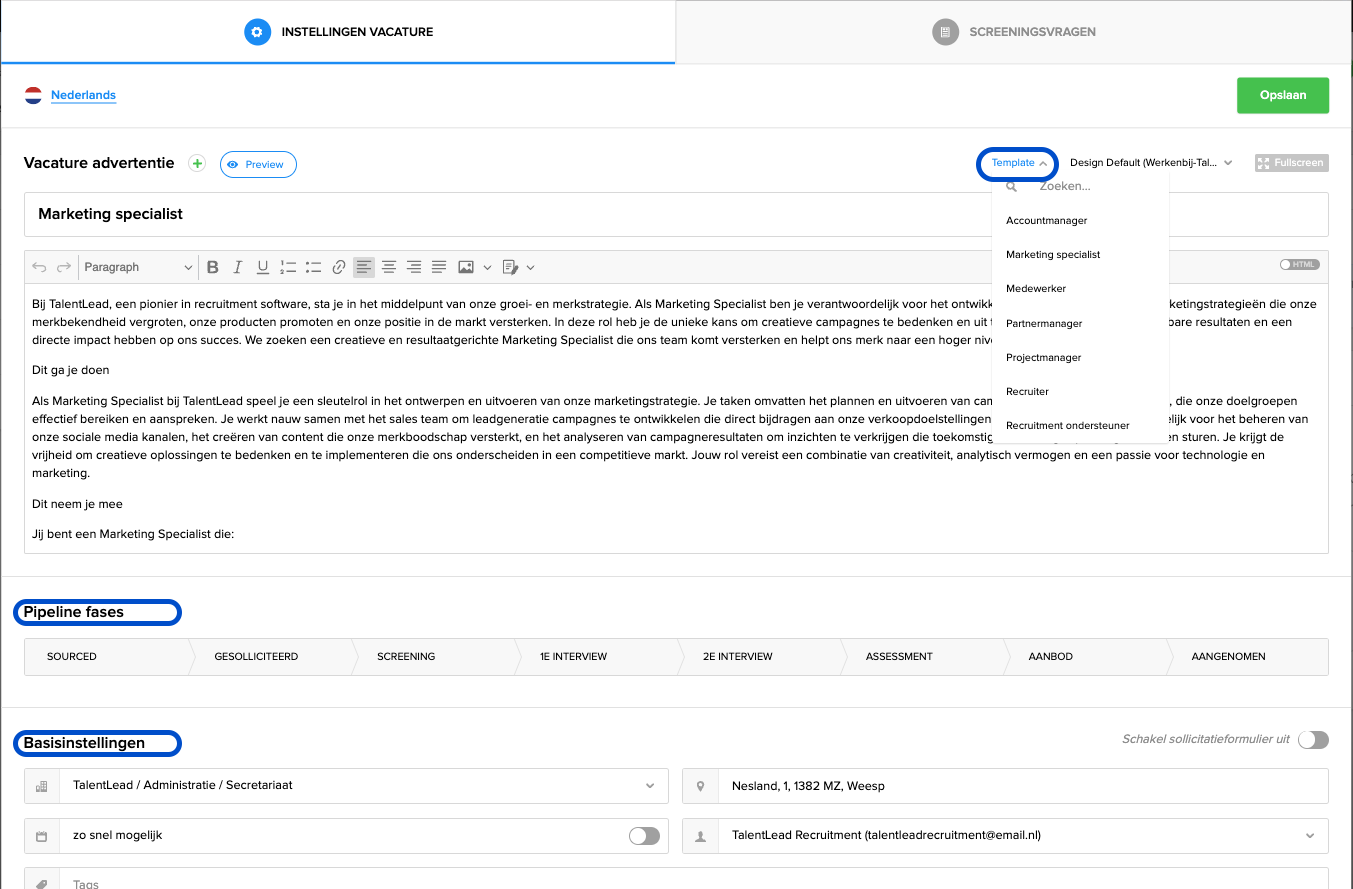The height and width of the screenshot is (889, 1353).
Task: Expand the image insert options arrow
Action: click(488, 267)
